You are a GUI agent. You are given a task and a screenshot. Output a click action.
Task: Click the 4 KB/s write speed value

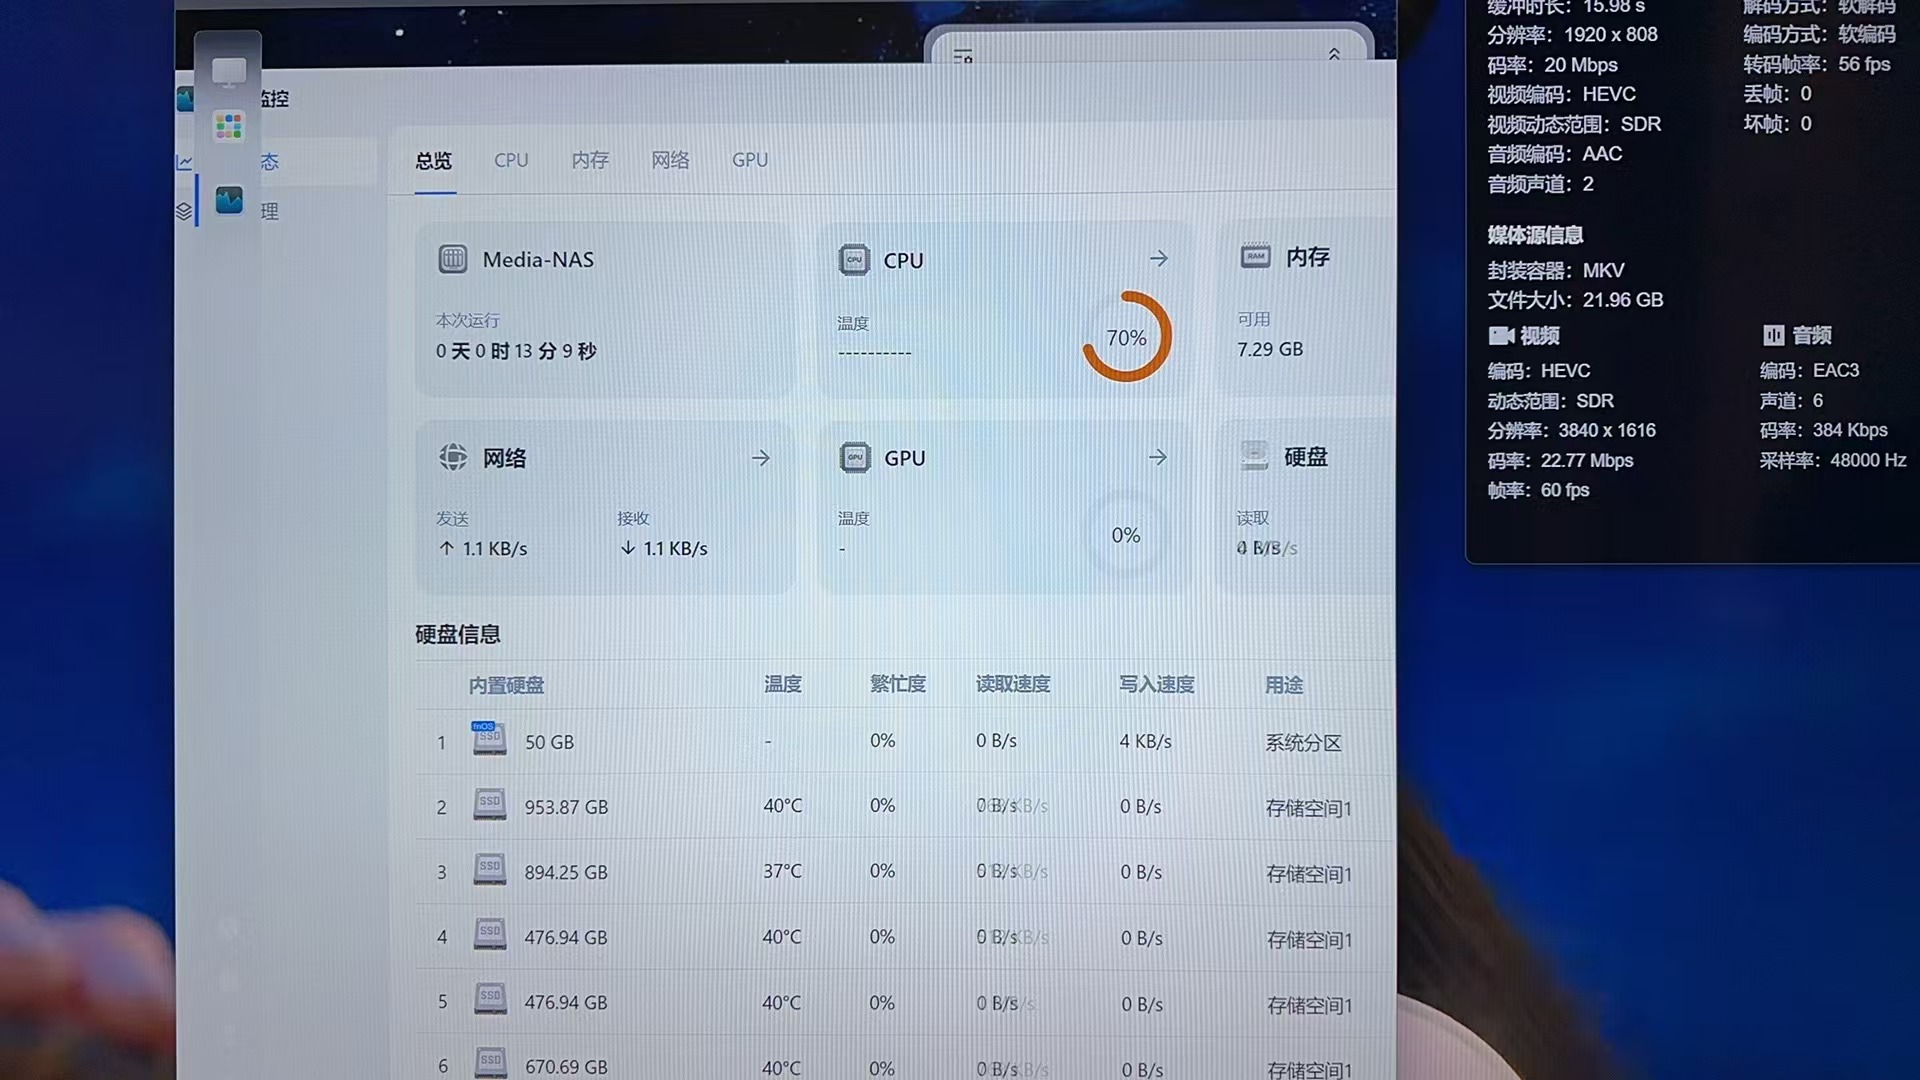click(x=1146, y=742)
